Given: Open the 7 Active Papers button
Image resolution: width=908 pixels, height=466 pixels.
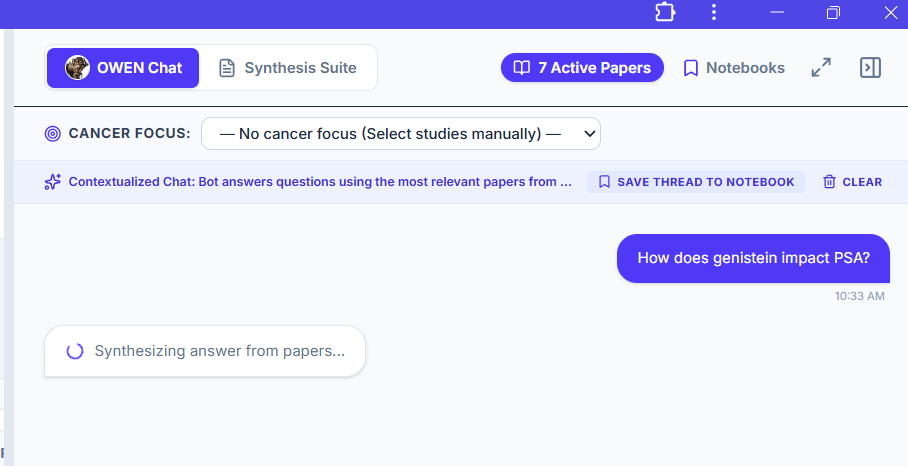Looking at the screenshot, I should coord(582,68).
